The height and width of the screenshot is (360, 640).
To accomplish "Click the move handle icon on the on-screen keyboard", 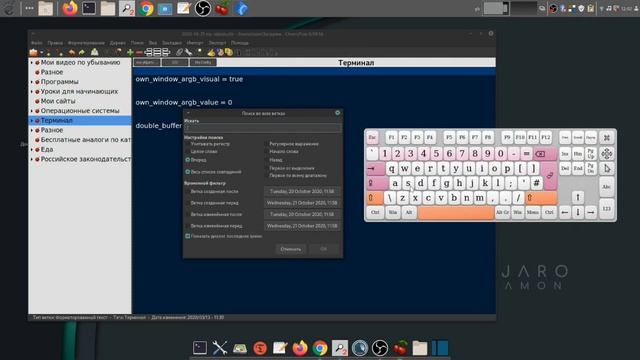I will 607,154.
